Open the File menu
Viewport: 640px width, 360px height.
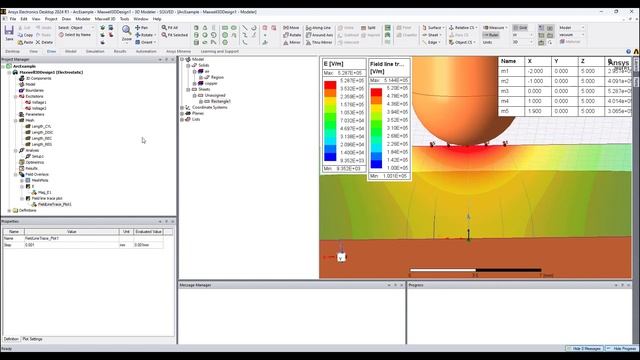click(13, 19)
